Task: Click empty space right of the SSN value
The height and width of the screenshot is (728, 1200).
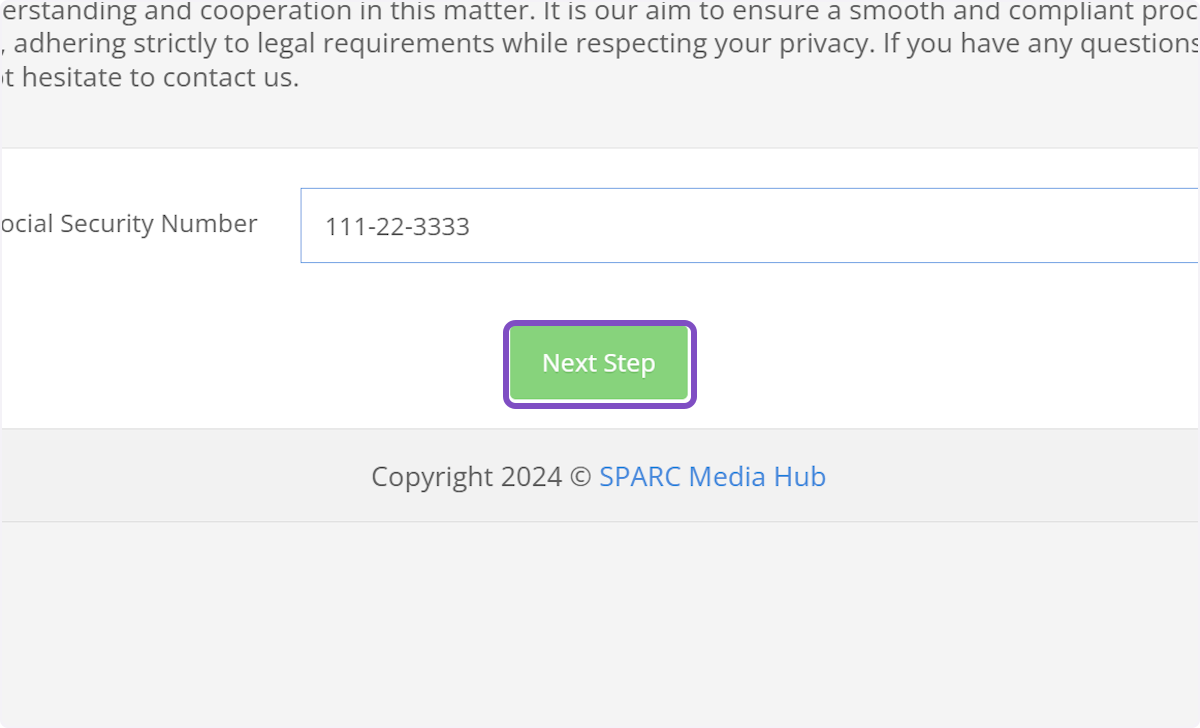Action: (800, 226)
